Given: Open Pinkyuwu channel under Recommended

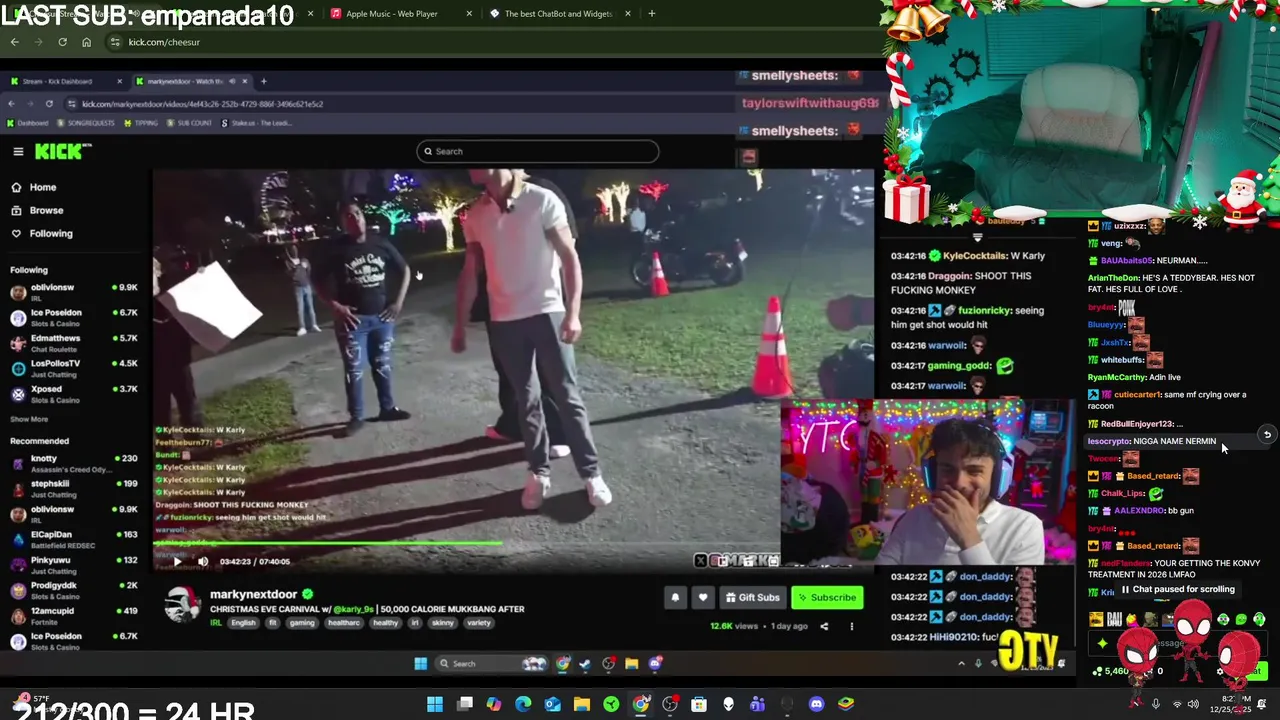Looking at the screenshot, I should [x=74, y=565].
